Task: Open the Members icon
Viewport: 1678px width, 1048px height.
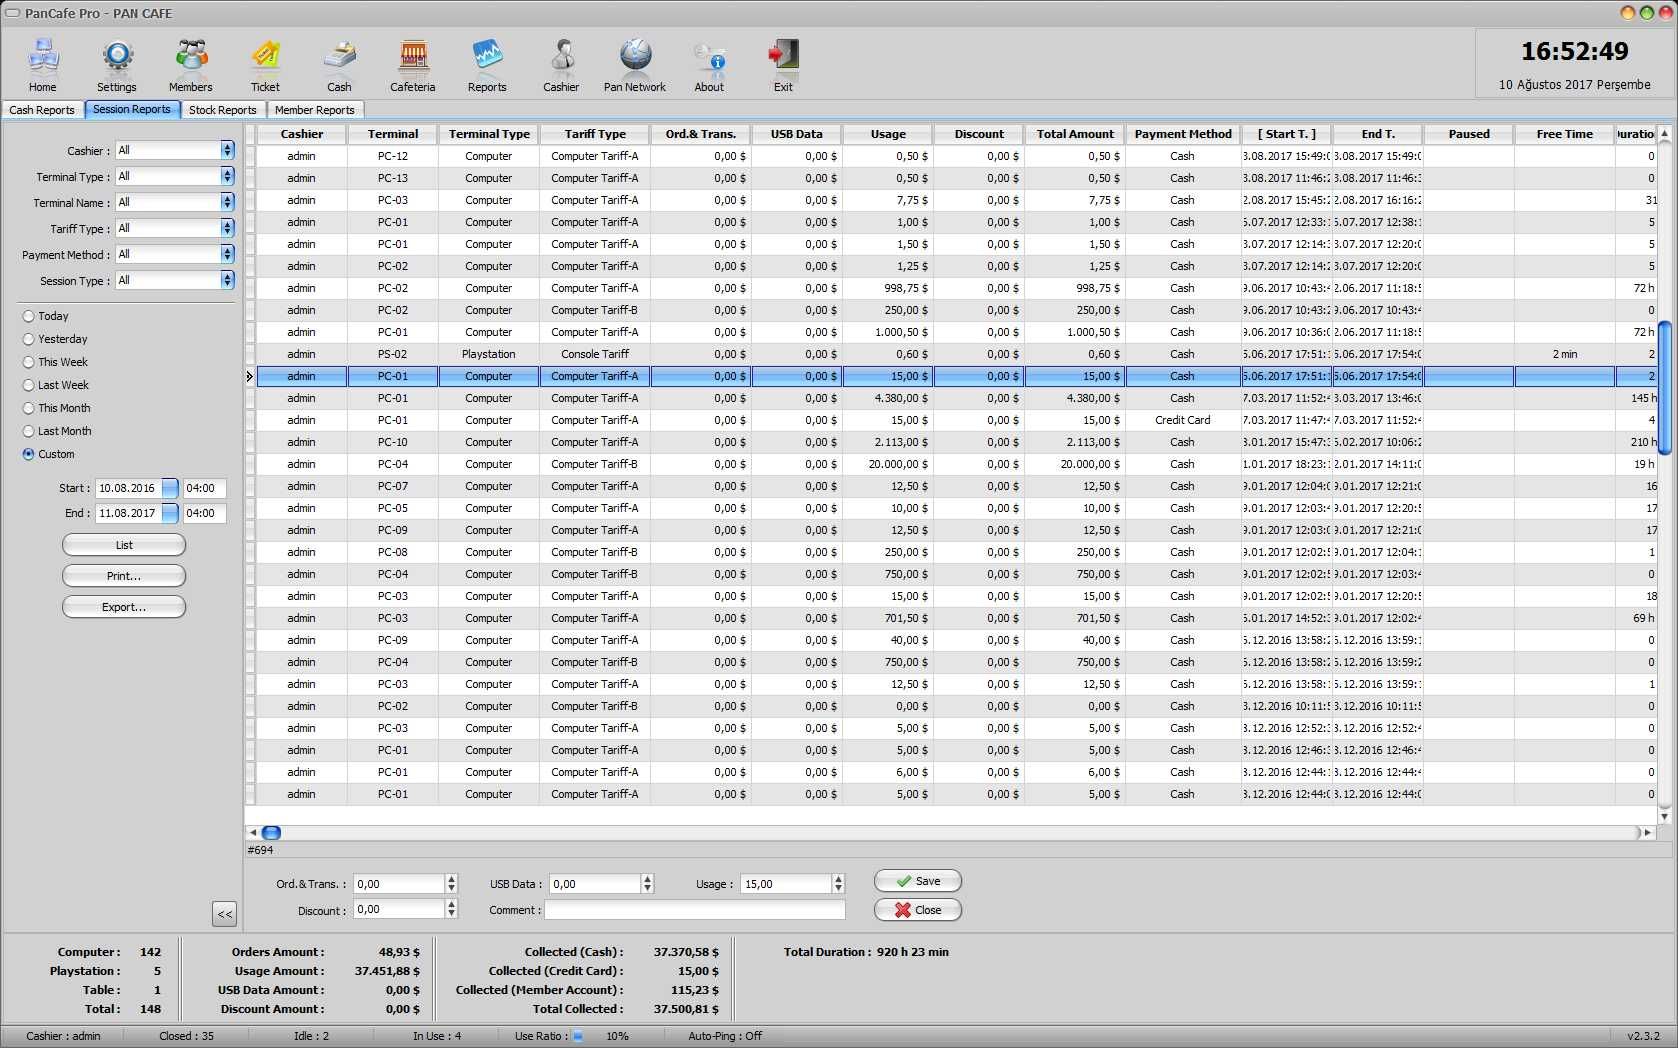Action: click(190, 66)
